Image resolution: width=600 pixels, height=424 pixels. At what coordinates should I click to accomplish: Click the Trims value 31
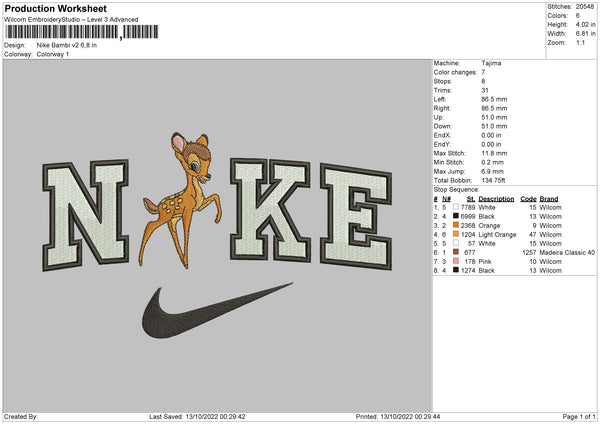click(x=485, y=90)
